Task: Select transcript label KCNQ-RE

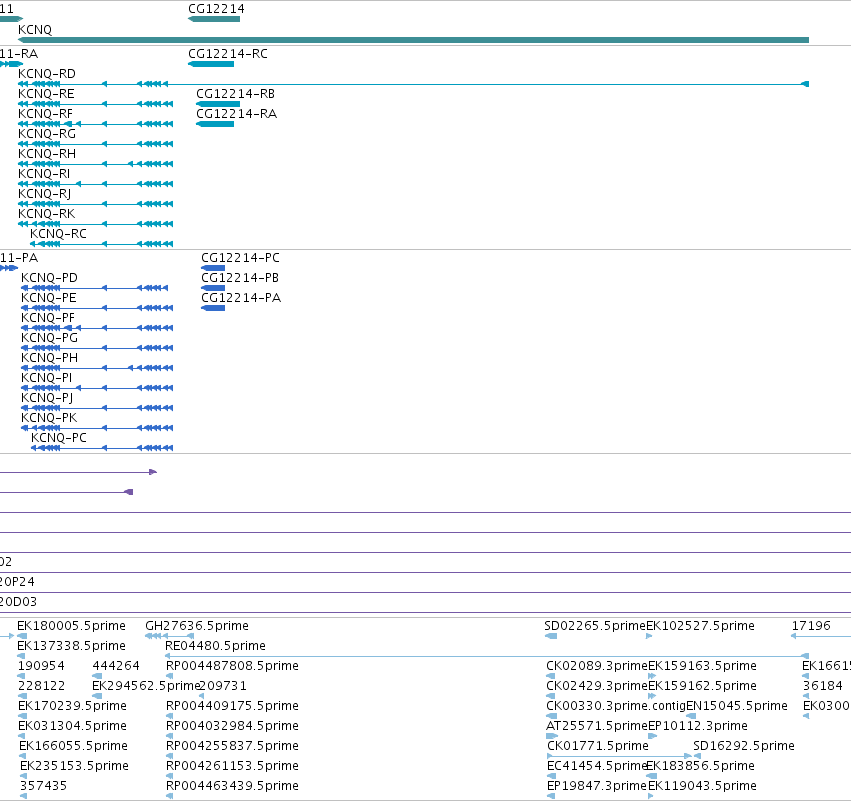Action: coord(46,94)
